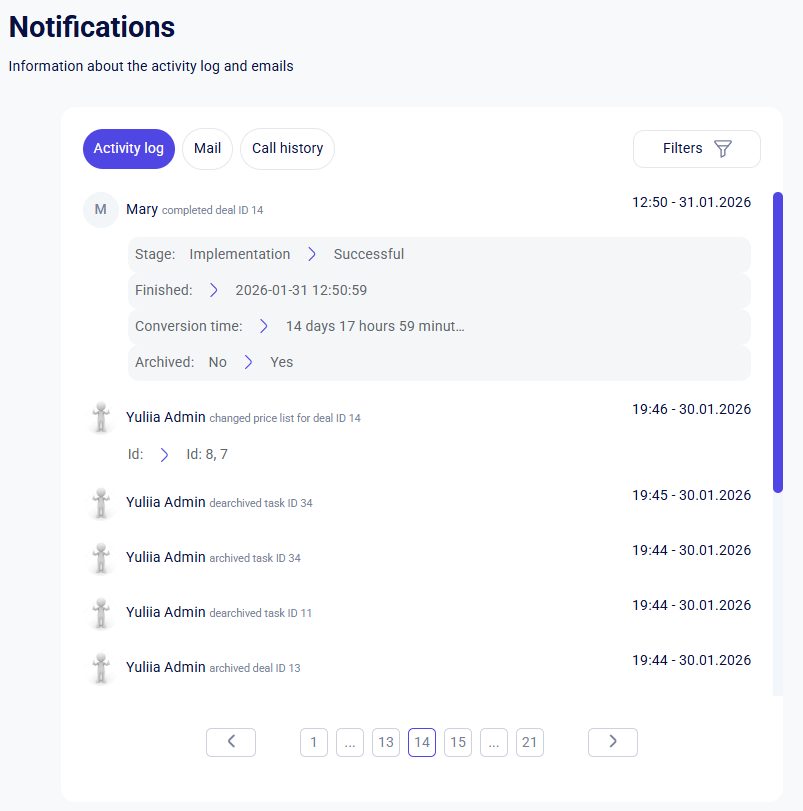Click Mary's 'M' avatar
803x811 pixels.
click(x=101, y=209)
